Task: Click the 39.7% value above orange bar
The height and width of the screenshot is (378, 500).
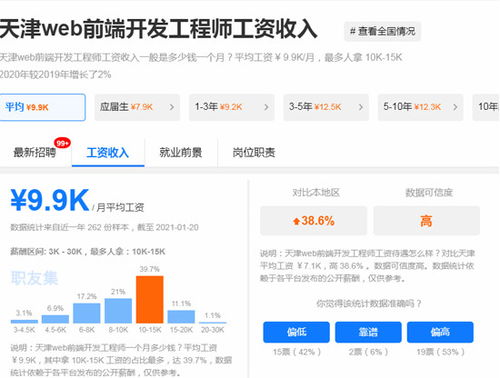Action: 149,269
